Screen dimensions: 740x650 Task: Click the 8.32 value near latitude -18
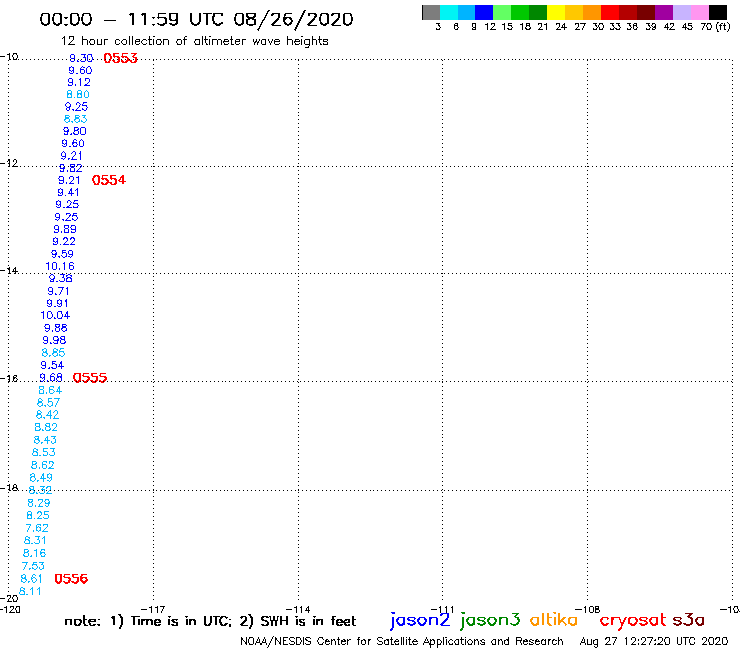[x=40, y=490]
